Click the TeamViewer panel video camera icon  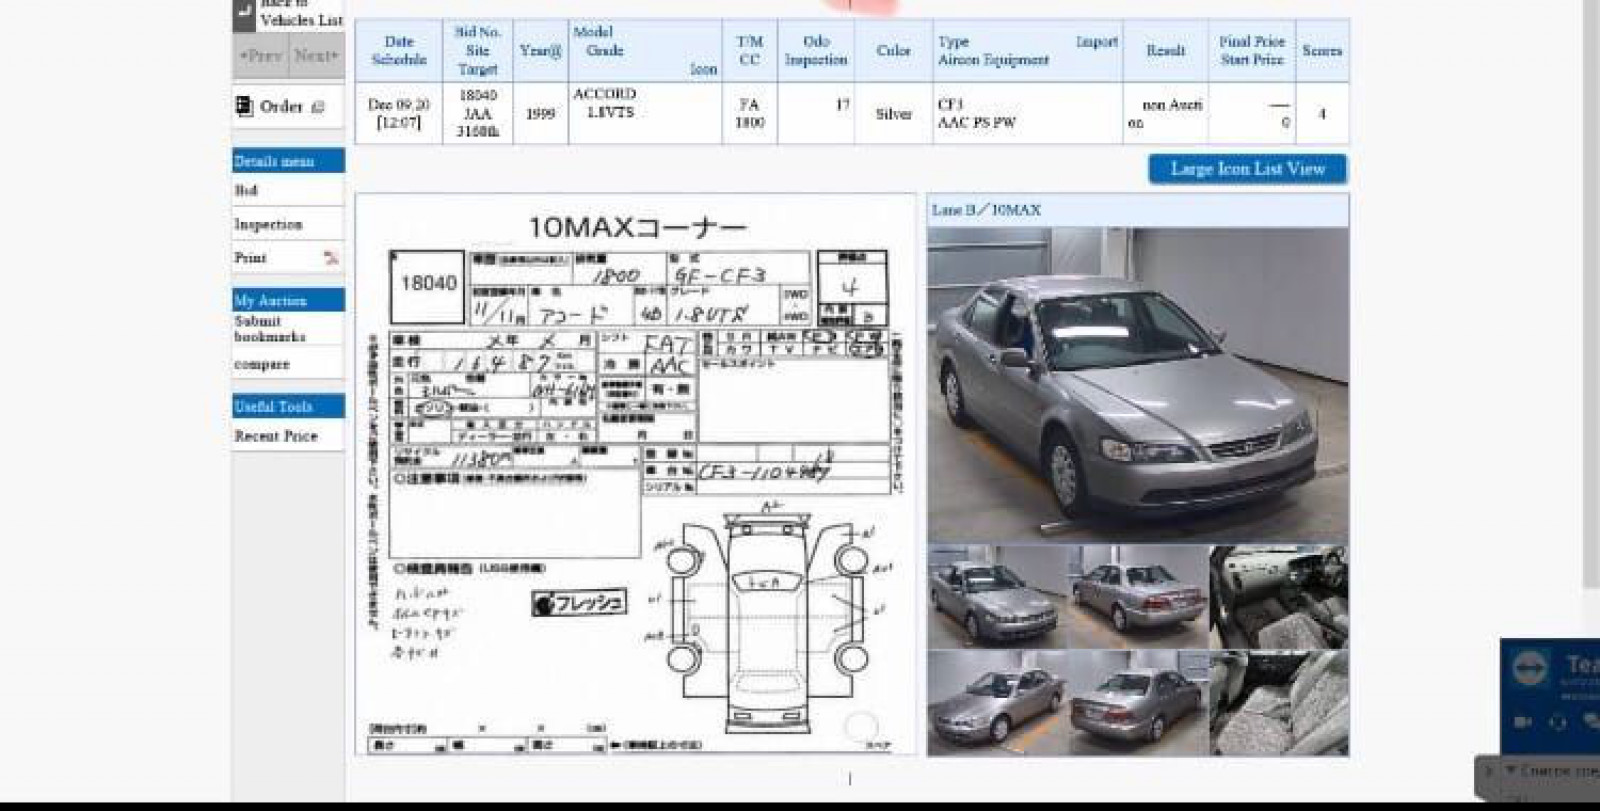[x=1523, y=721]
